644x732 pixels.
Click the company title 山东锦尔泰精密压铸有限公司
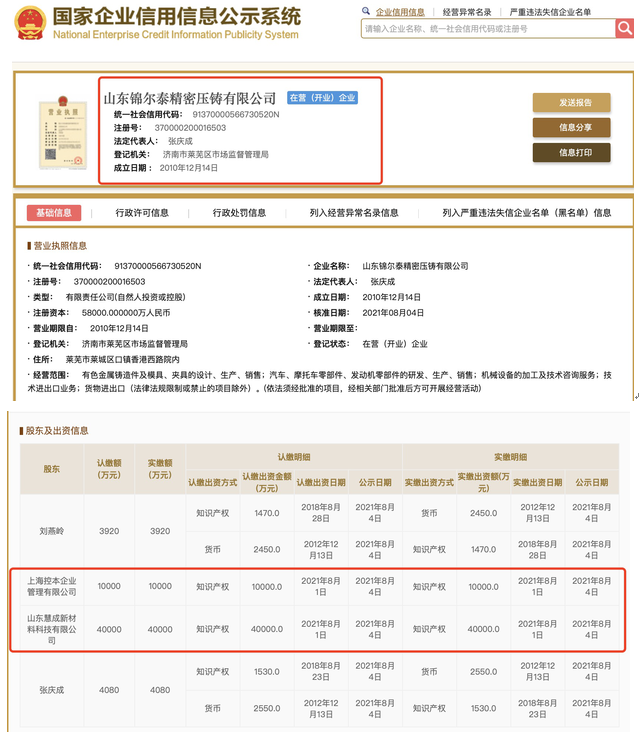pos(190,99)
